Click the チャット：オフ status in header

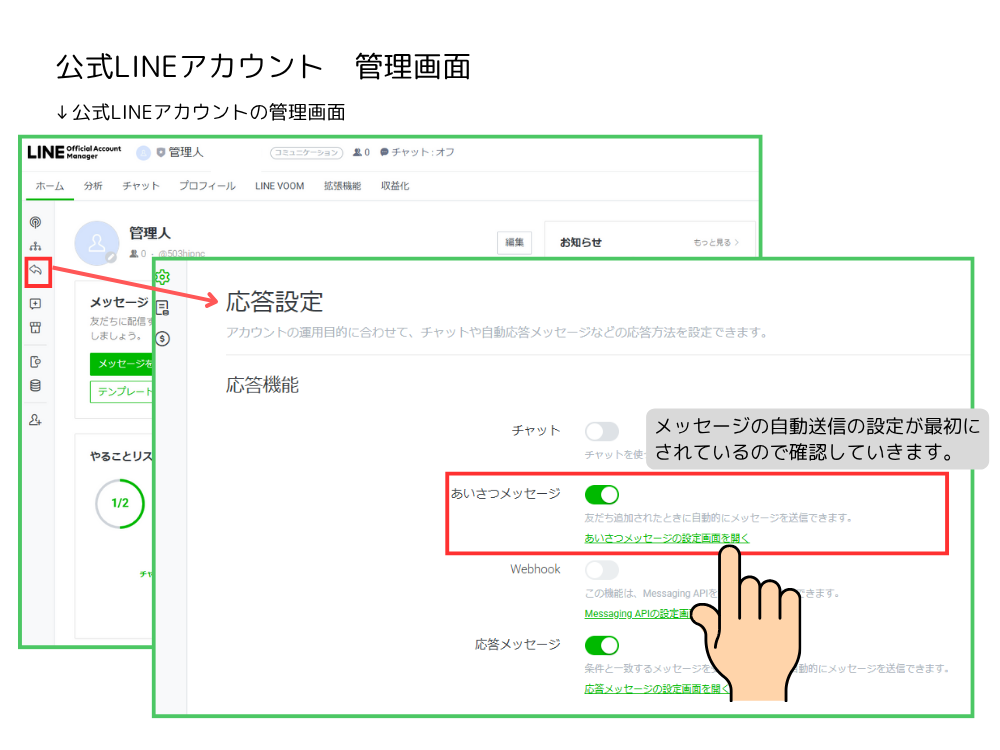[x=417, y=152]
